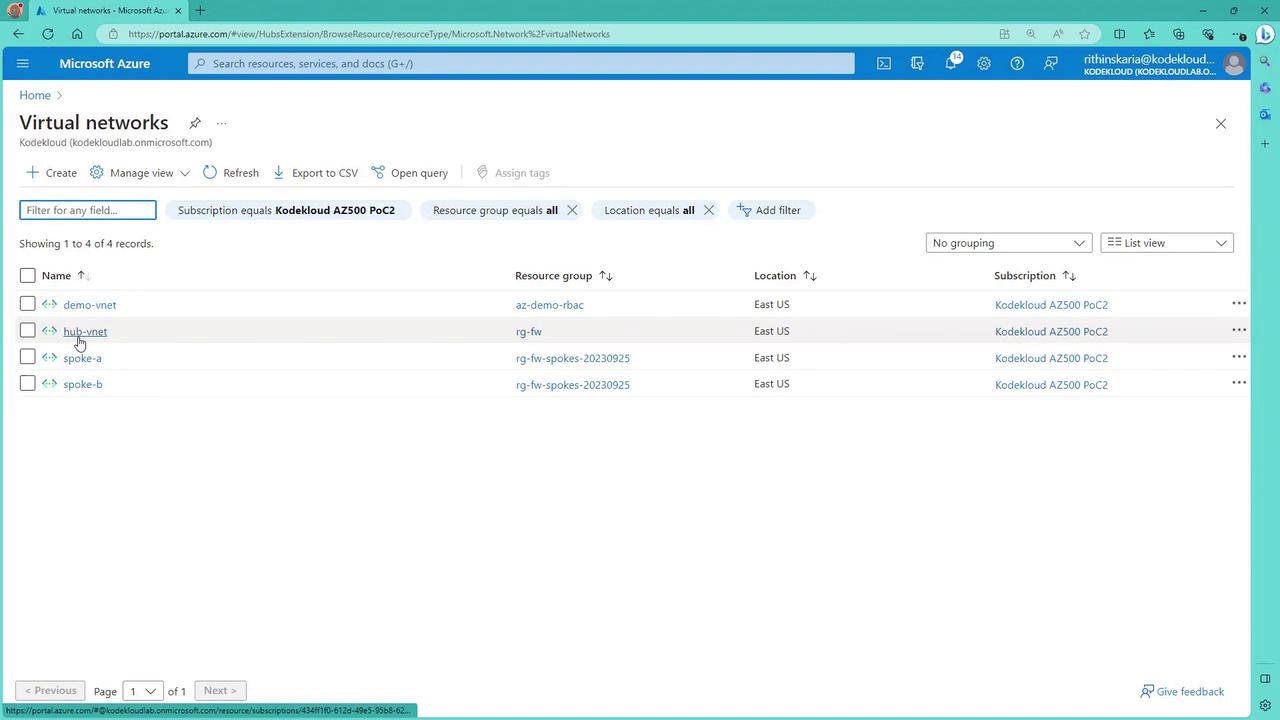Image resolution: width=1280 pixels, height=720 pixels.
Task: Click the Subscription equals Kodekloud AZ500 PoC2 filter
Action: 287,210
